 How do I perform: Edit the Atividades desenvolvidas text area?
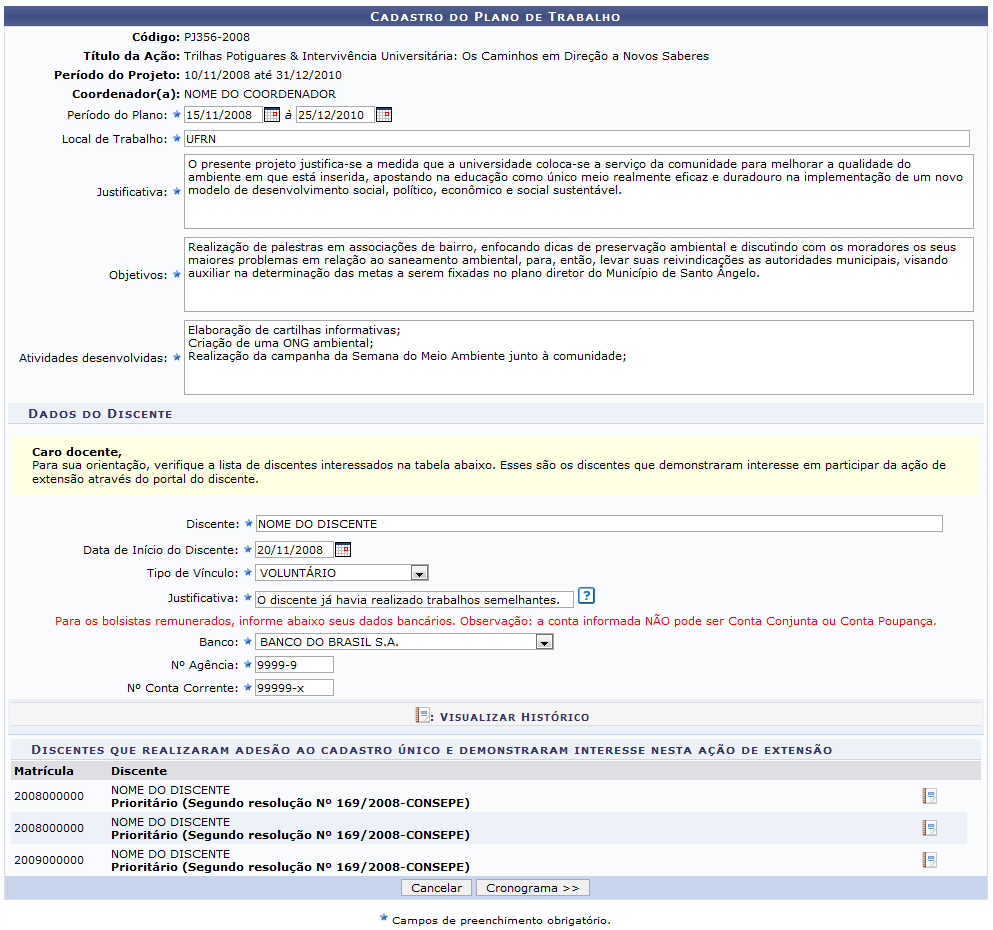[578, 357]
